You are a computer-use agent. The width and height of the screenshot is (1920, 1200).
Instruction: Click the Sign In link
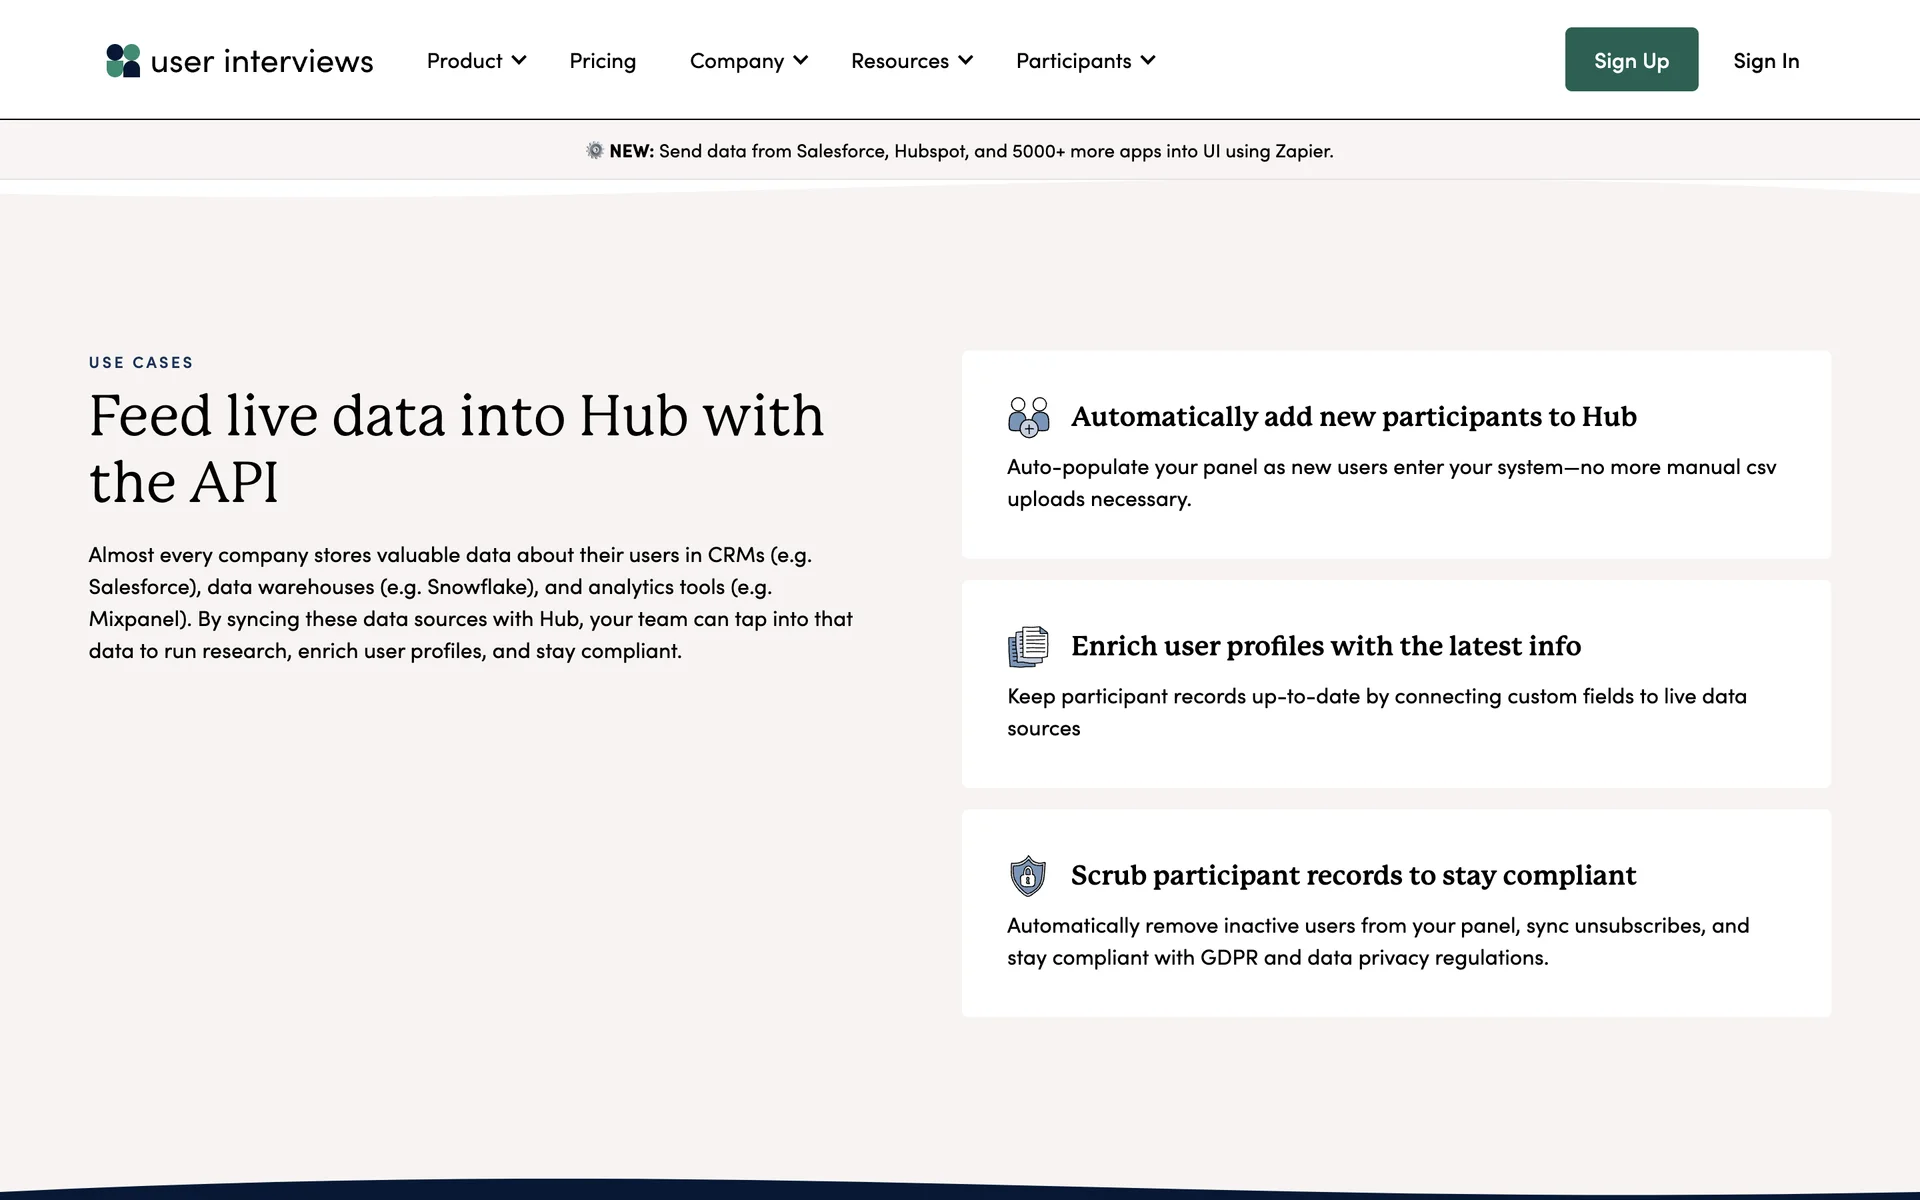point(1766,61)
